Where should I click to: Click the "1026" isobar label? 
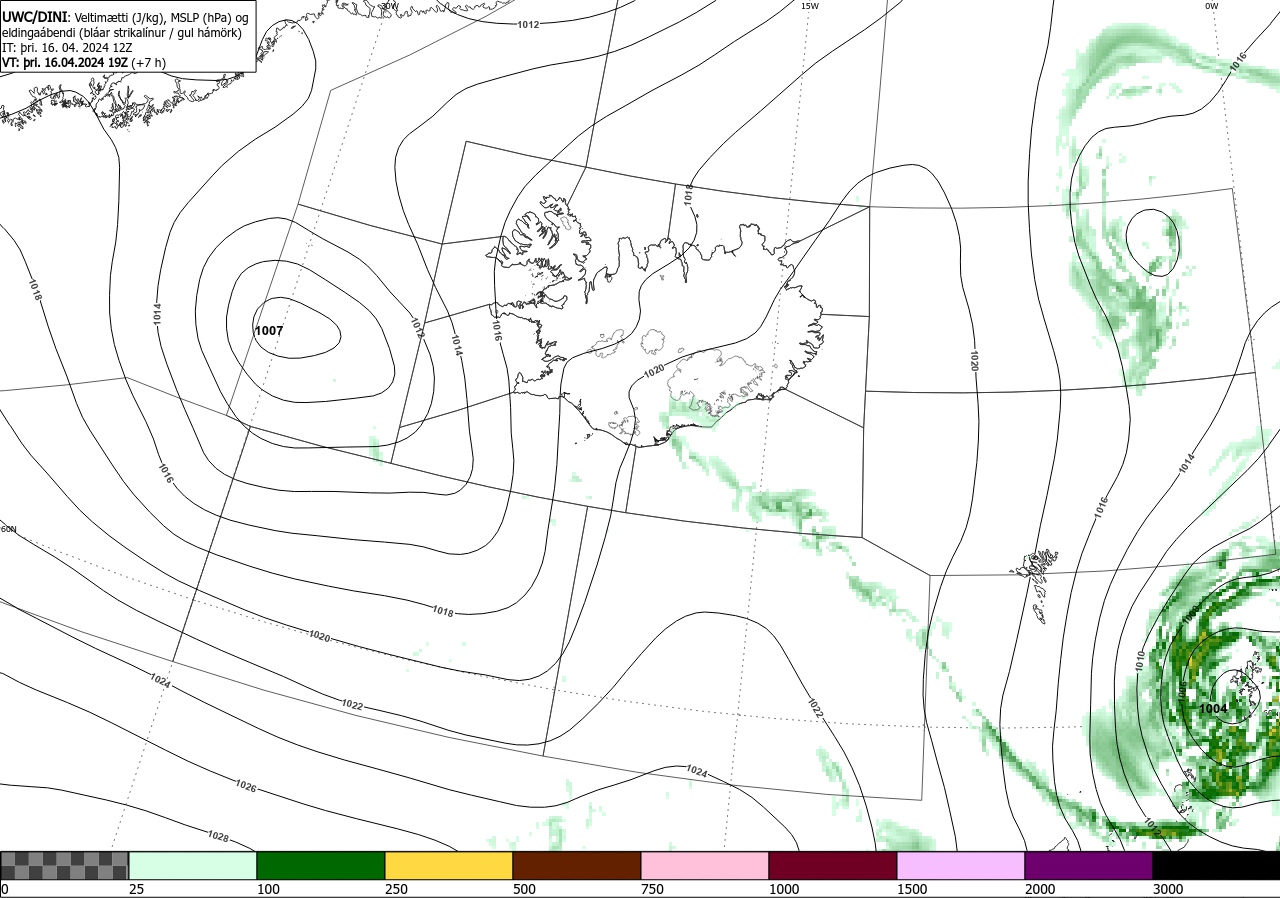[246, 787]
